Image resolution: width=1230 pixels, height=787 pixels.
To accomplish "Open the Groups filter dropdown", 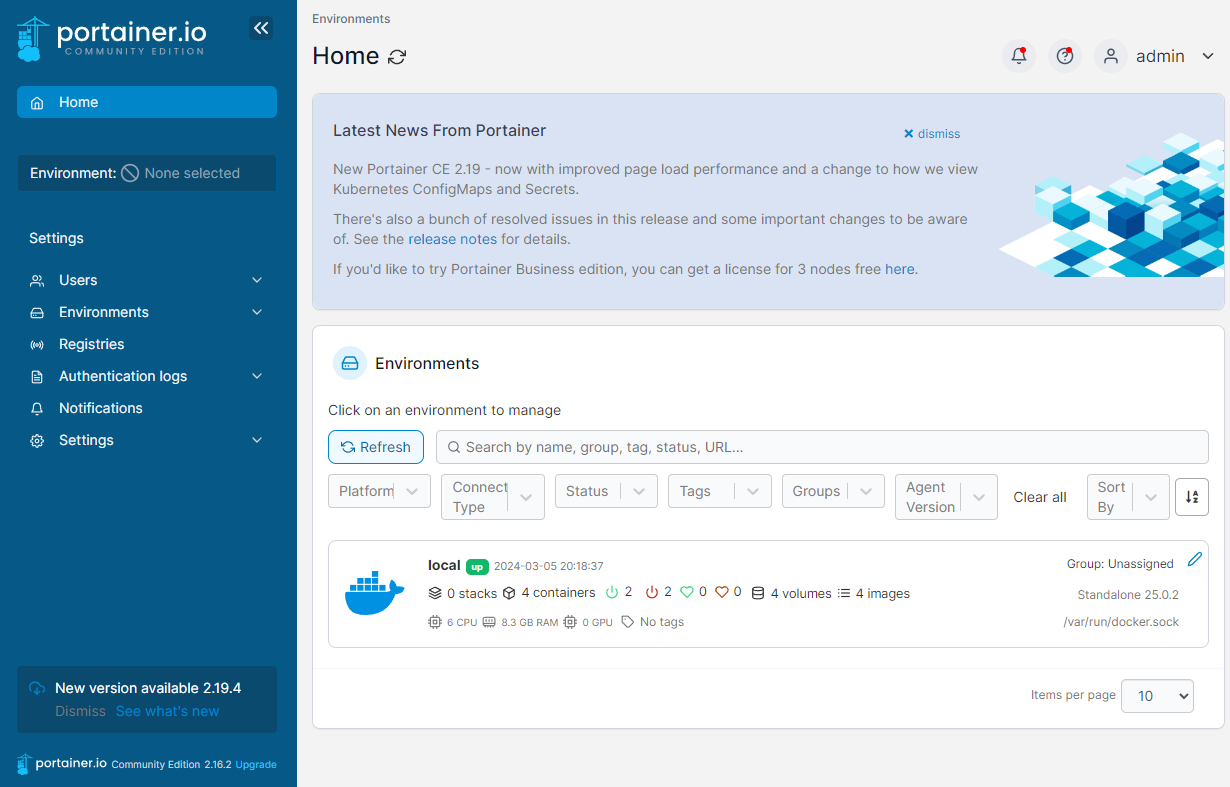I will coord(833,491).
